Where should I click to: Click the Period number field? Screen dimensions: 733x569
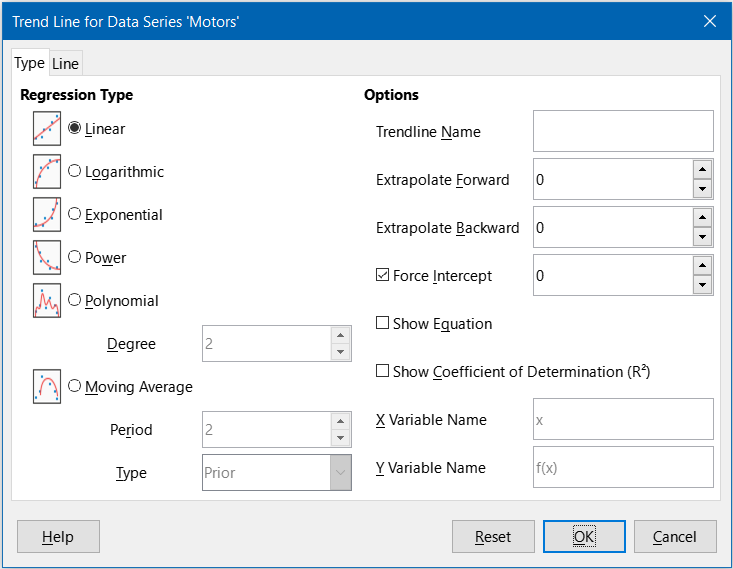click(266, 430)
